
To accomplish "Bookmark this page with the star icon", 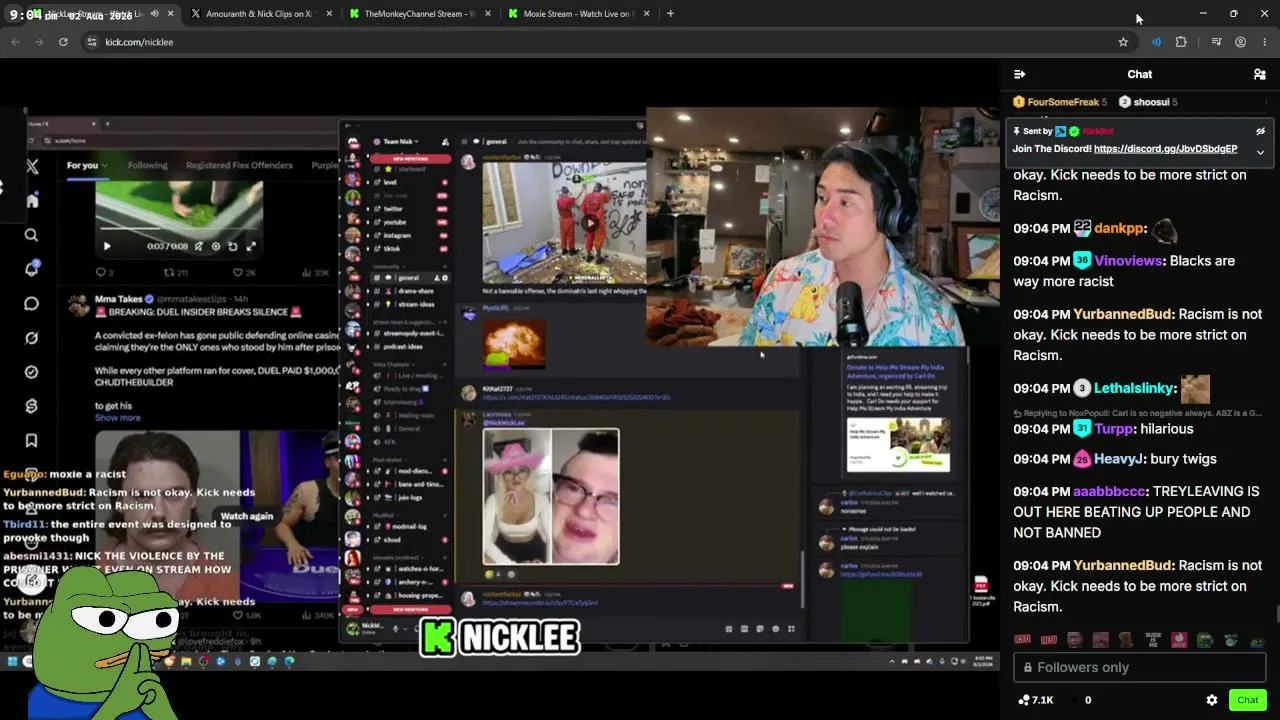I will pos(1123,42).
